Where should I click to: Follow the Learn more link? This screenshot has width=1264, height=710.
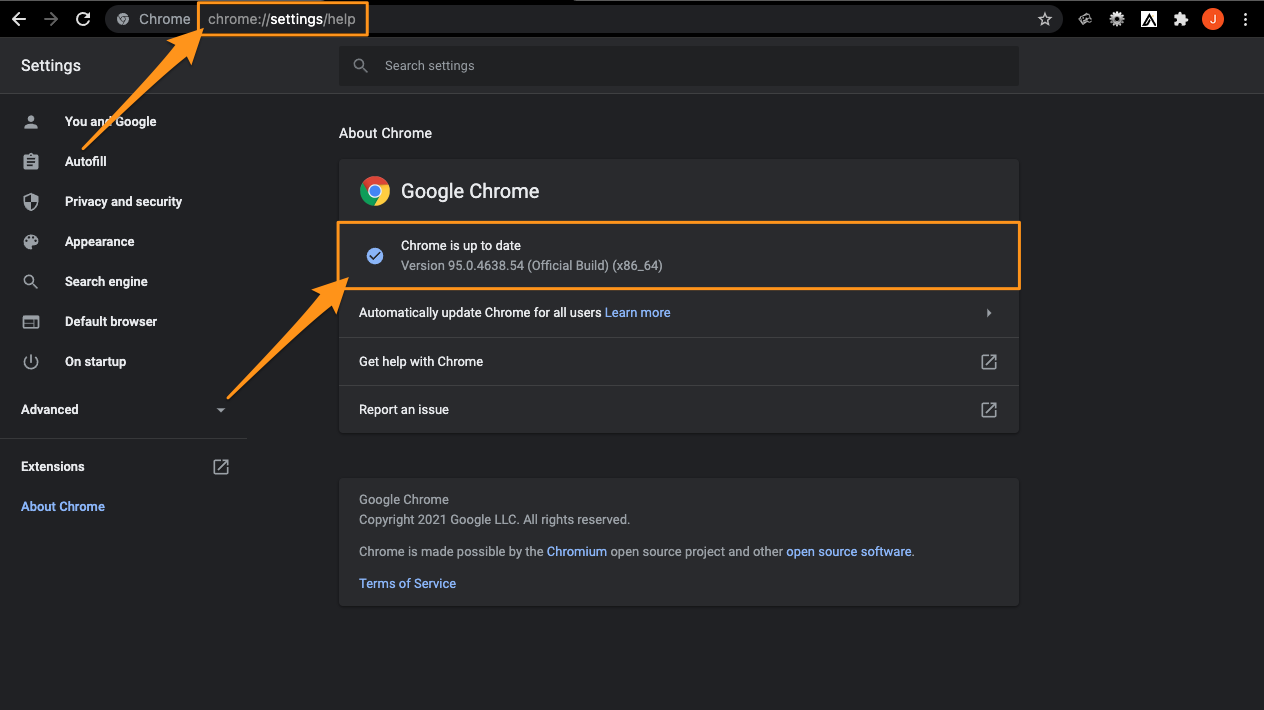pyautogui.click(x=637, y=312)
